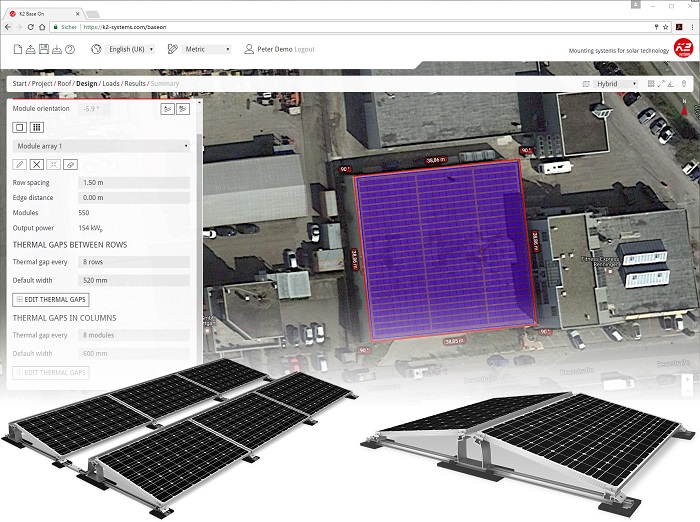Click the pencil edit module array icon
Screen dimensions: 700x522
pyautogui.click(x=19, y=163)
